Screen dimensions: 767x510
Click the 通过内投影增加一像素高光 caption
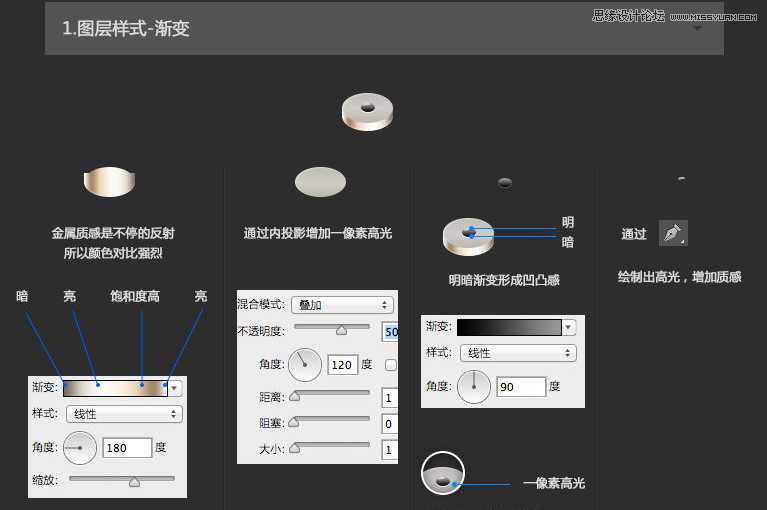(318, 233)
